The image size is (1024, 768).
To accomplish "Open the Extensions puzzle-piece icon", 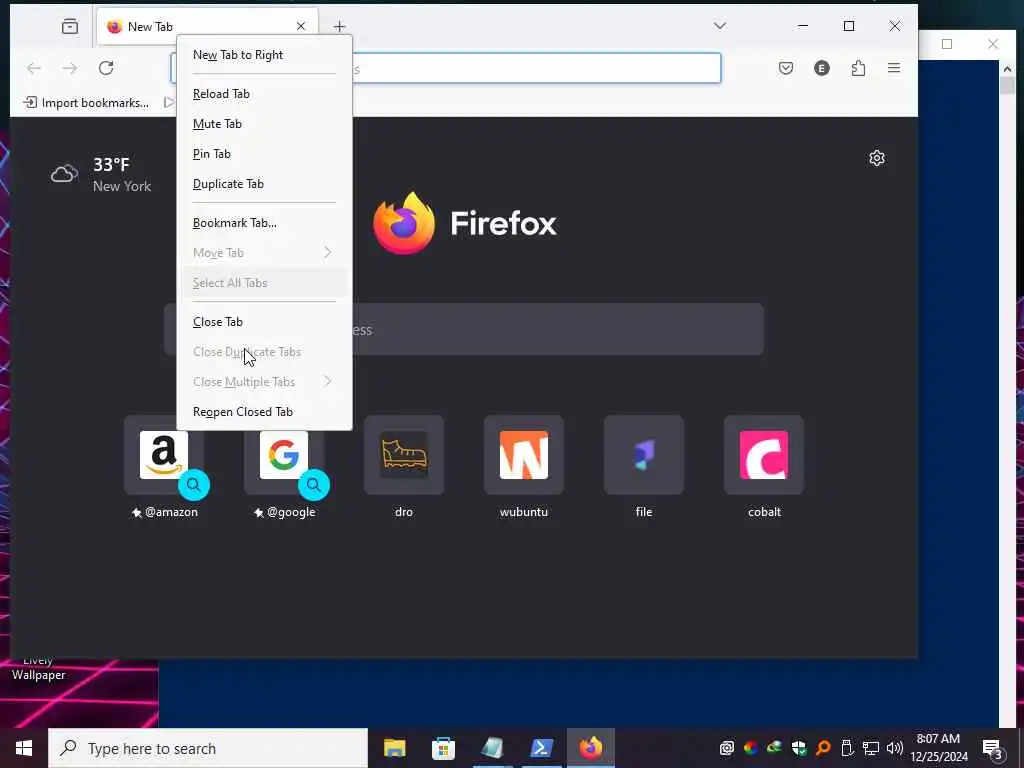I will (x=858, y=68).
